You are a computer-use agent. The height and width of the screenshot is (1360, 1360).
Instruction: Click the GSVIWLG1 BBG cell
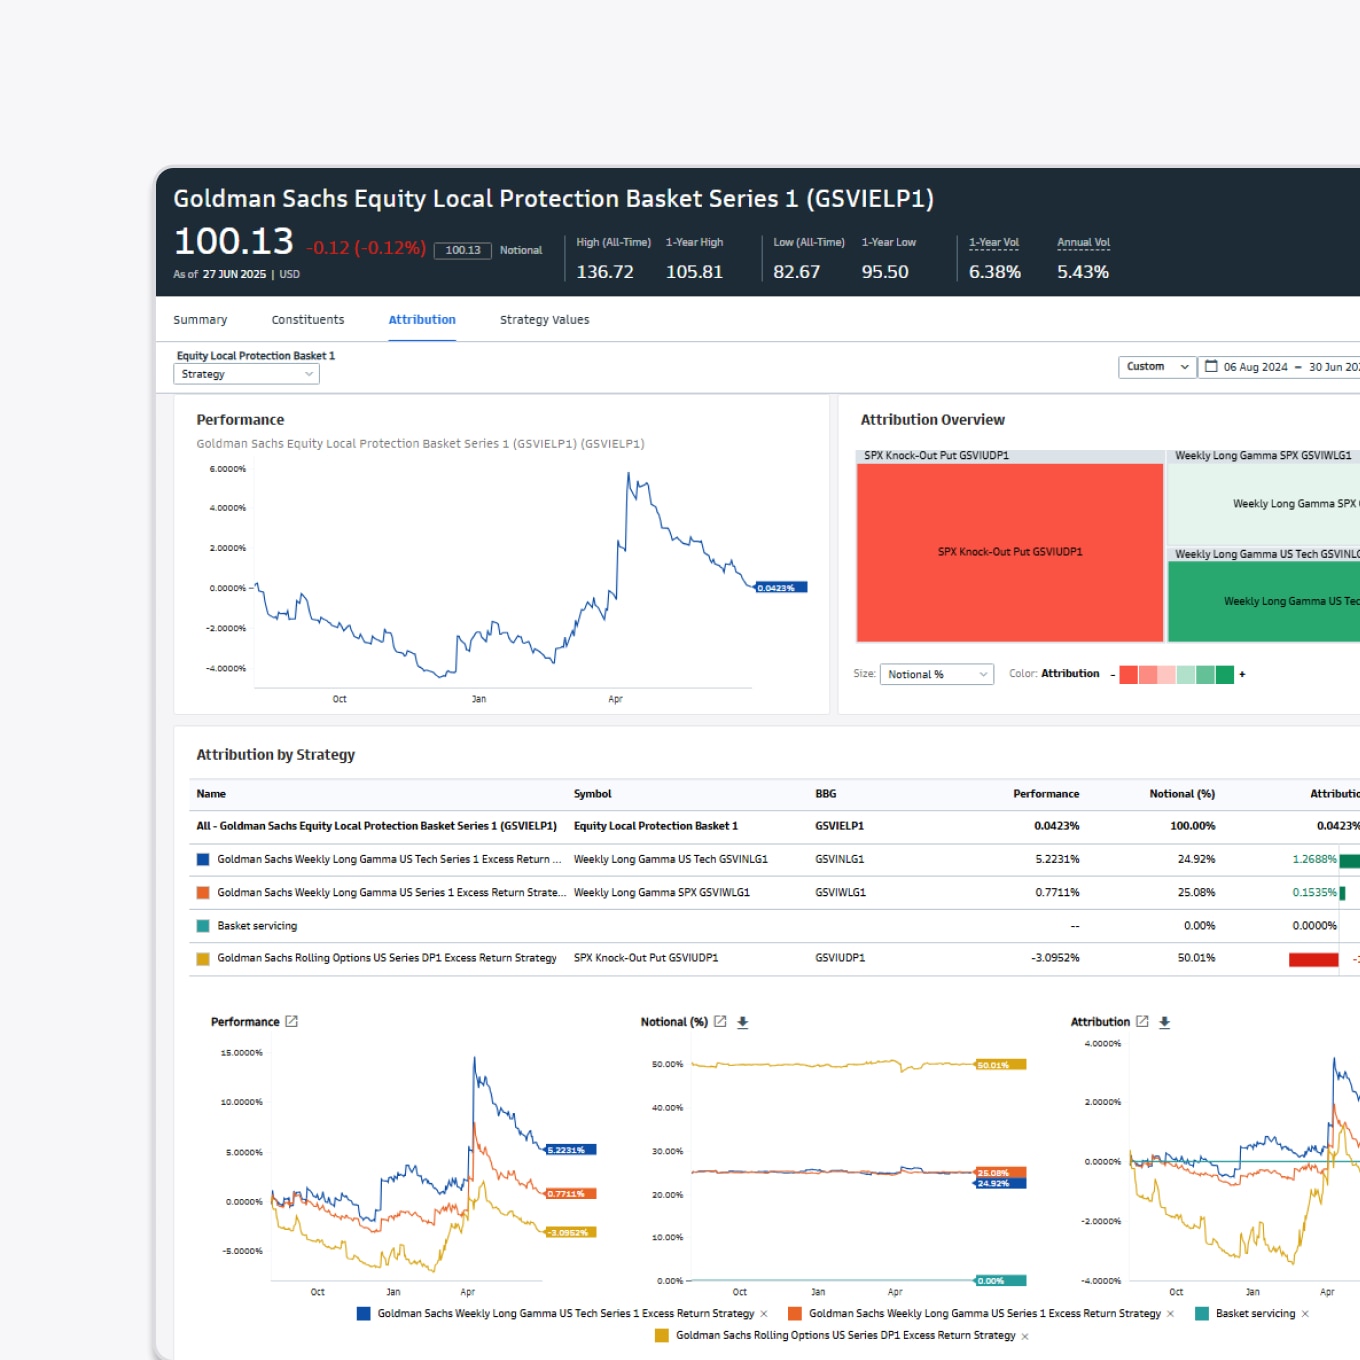(840, 893)
